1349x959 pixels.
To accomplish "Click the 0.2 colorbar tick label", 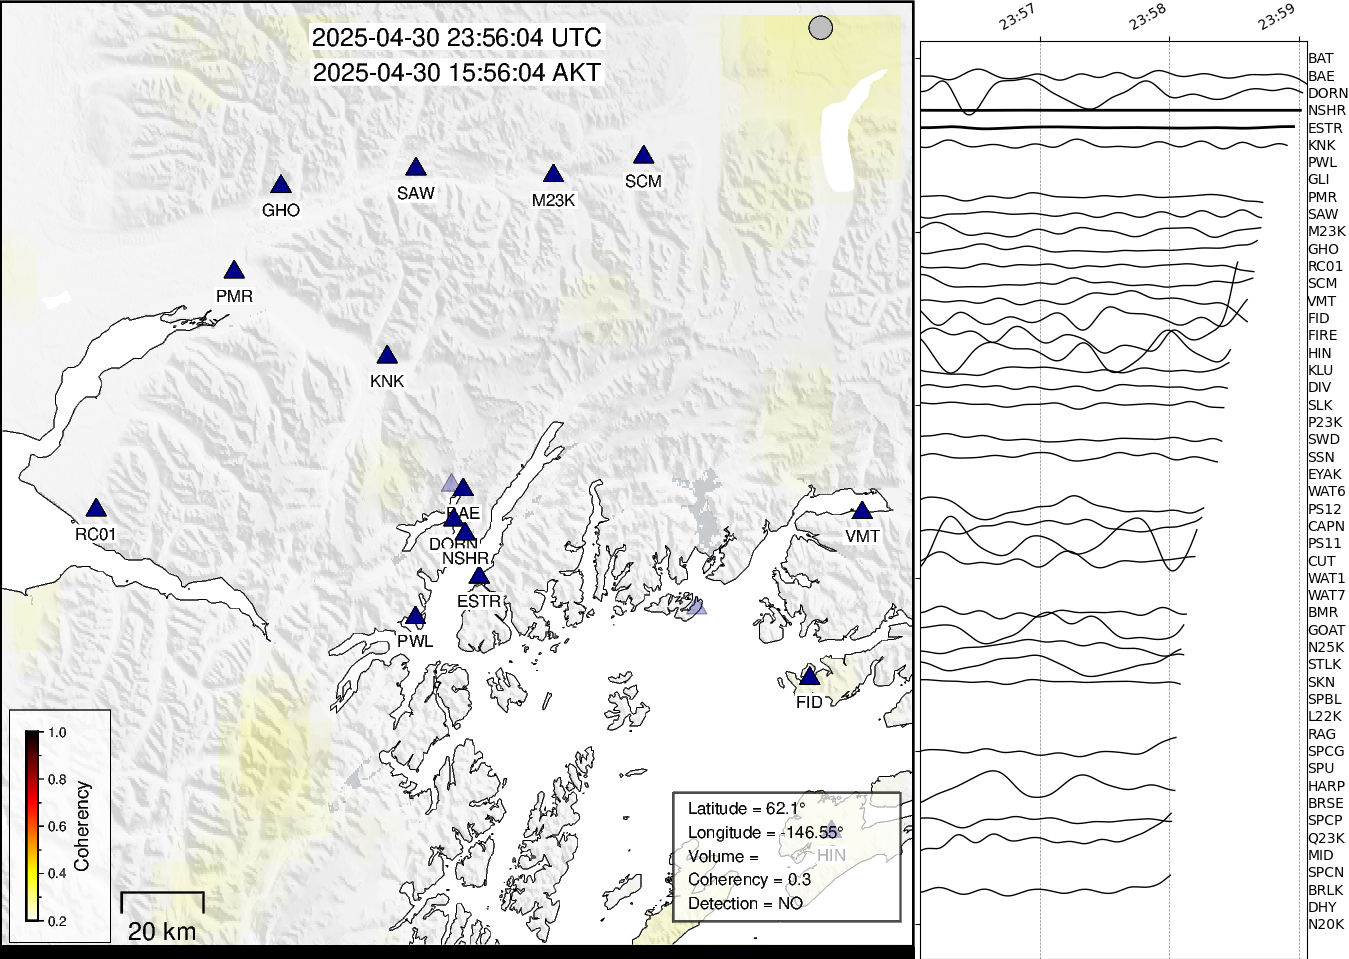I will (x=58, y=921).
